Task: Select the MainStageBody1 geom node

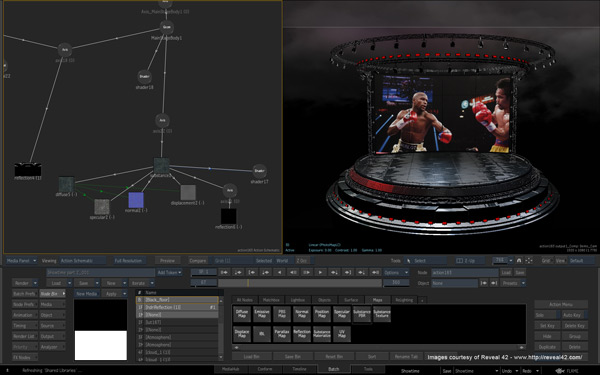Action: (x=166, y=27)
